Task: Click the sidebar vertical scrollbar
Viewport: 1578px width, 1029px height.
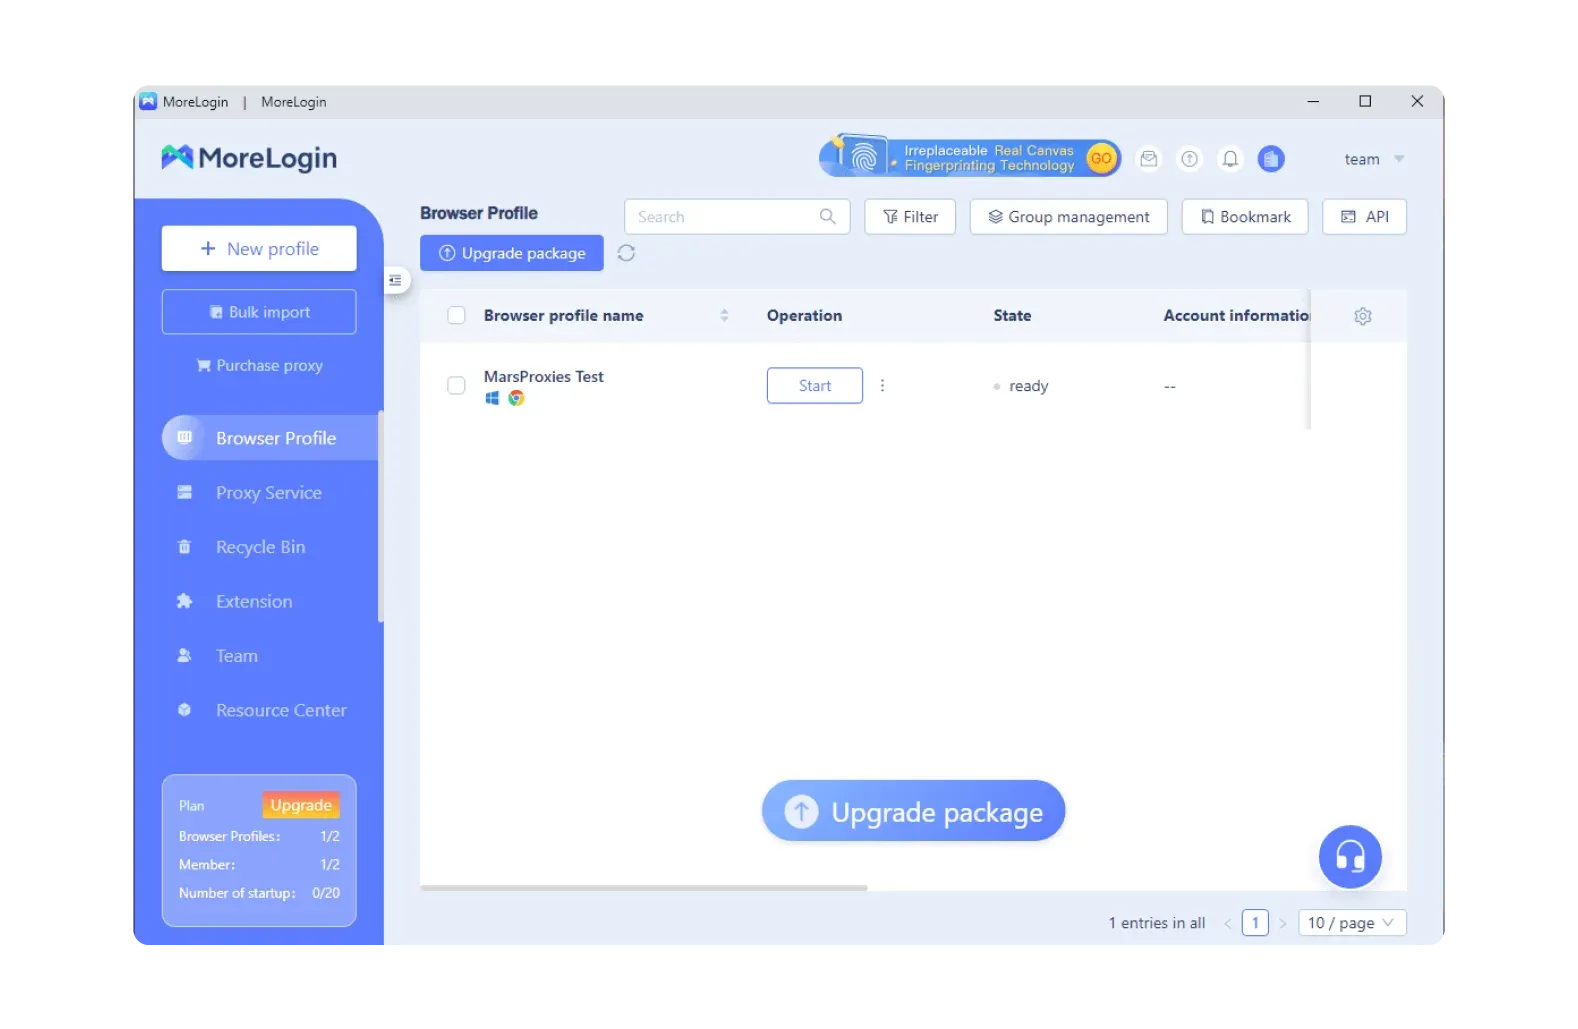Action: tap(380, 517)
